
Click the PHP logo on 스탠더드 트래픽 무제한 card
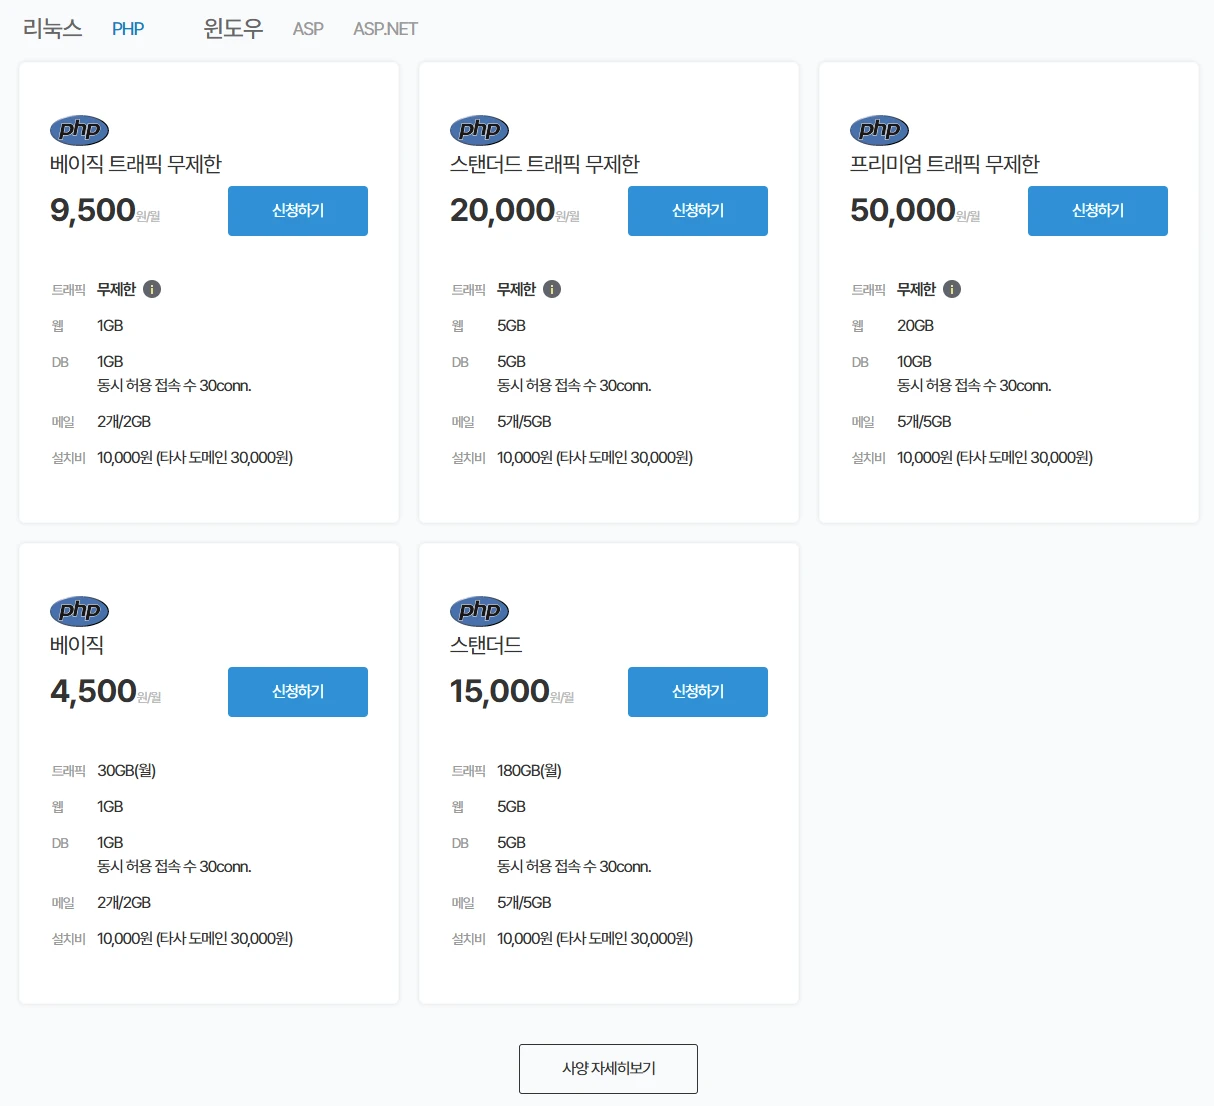click(x=479, y=130)
